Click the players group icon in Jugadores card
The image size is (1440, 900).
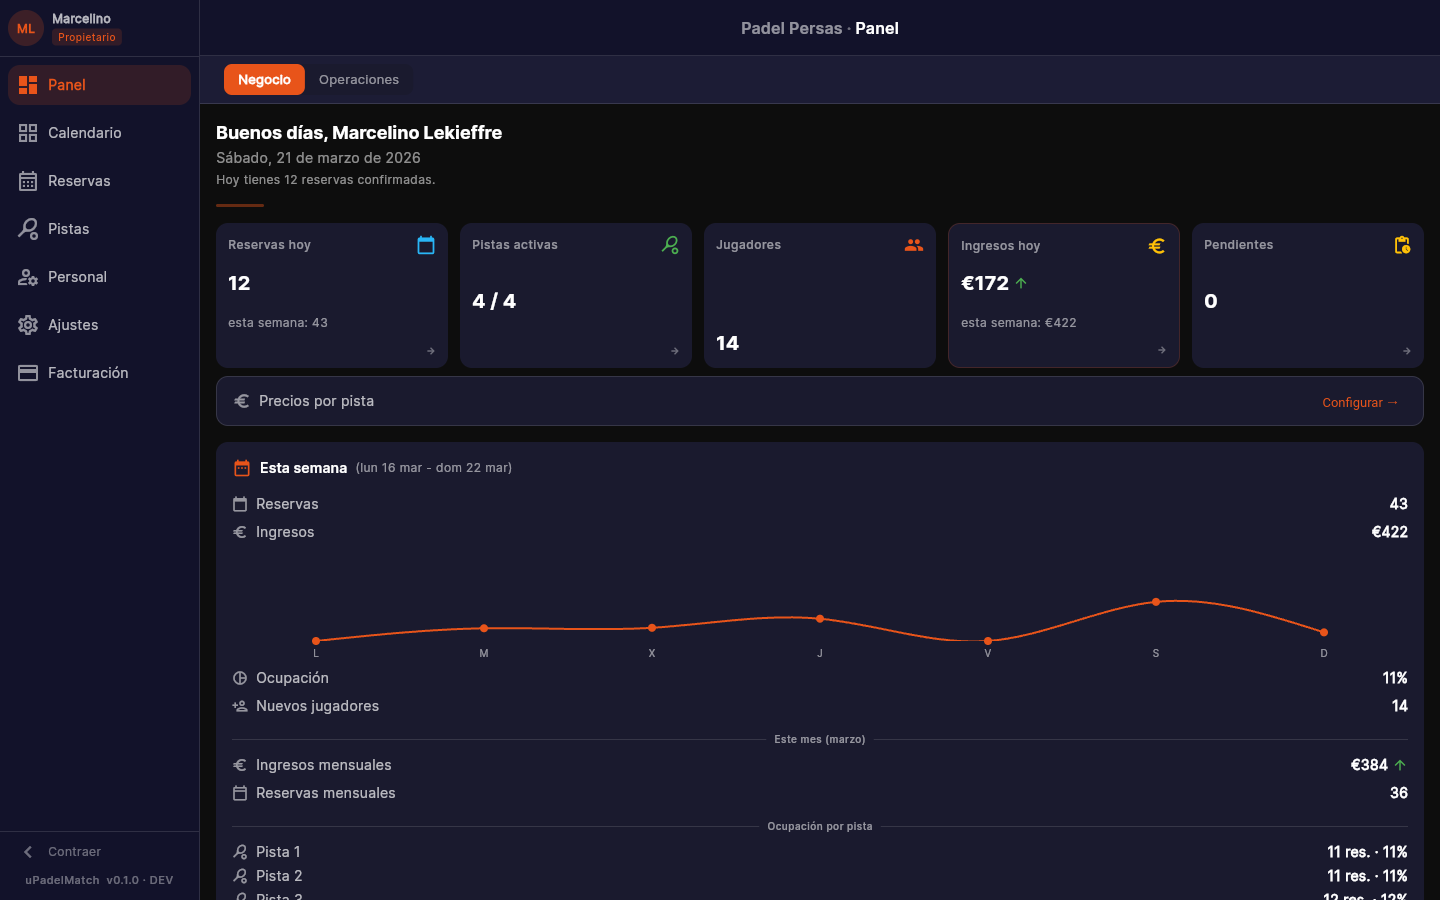pos(914,245)
